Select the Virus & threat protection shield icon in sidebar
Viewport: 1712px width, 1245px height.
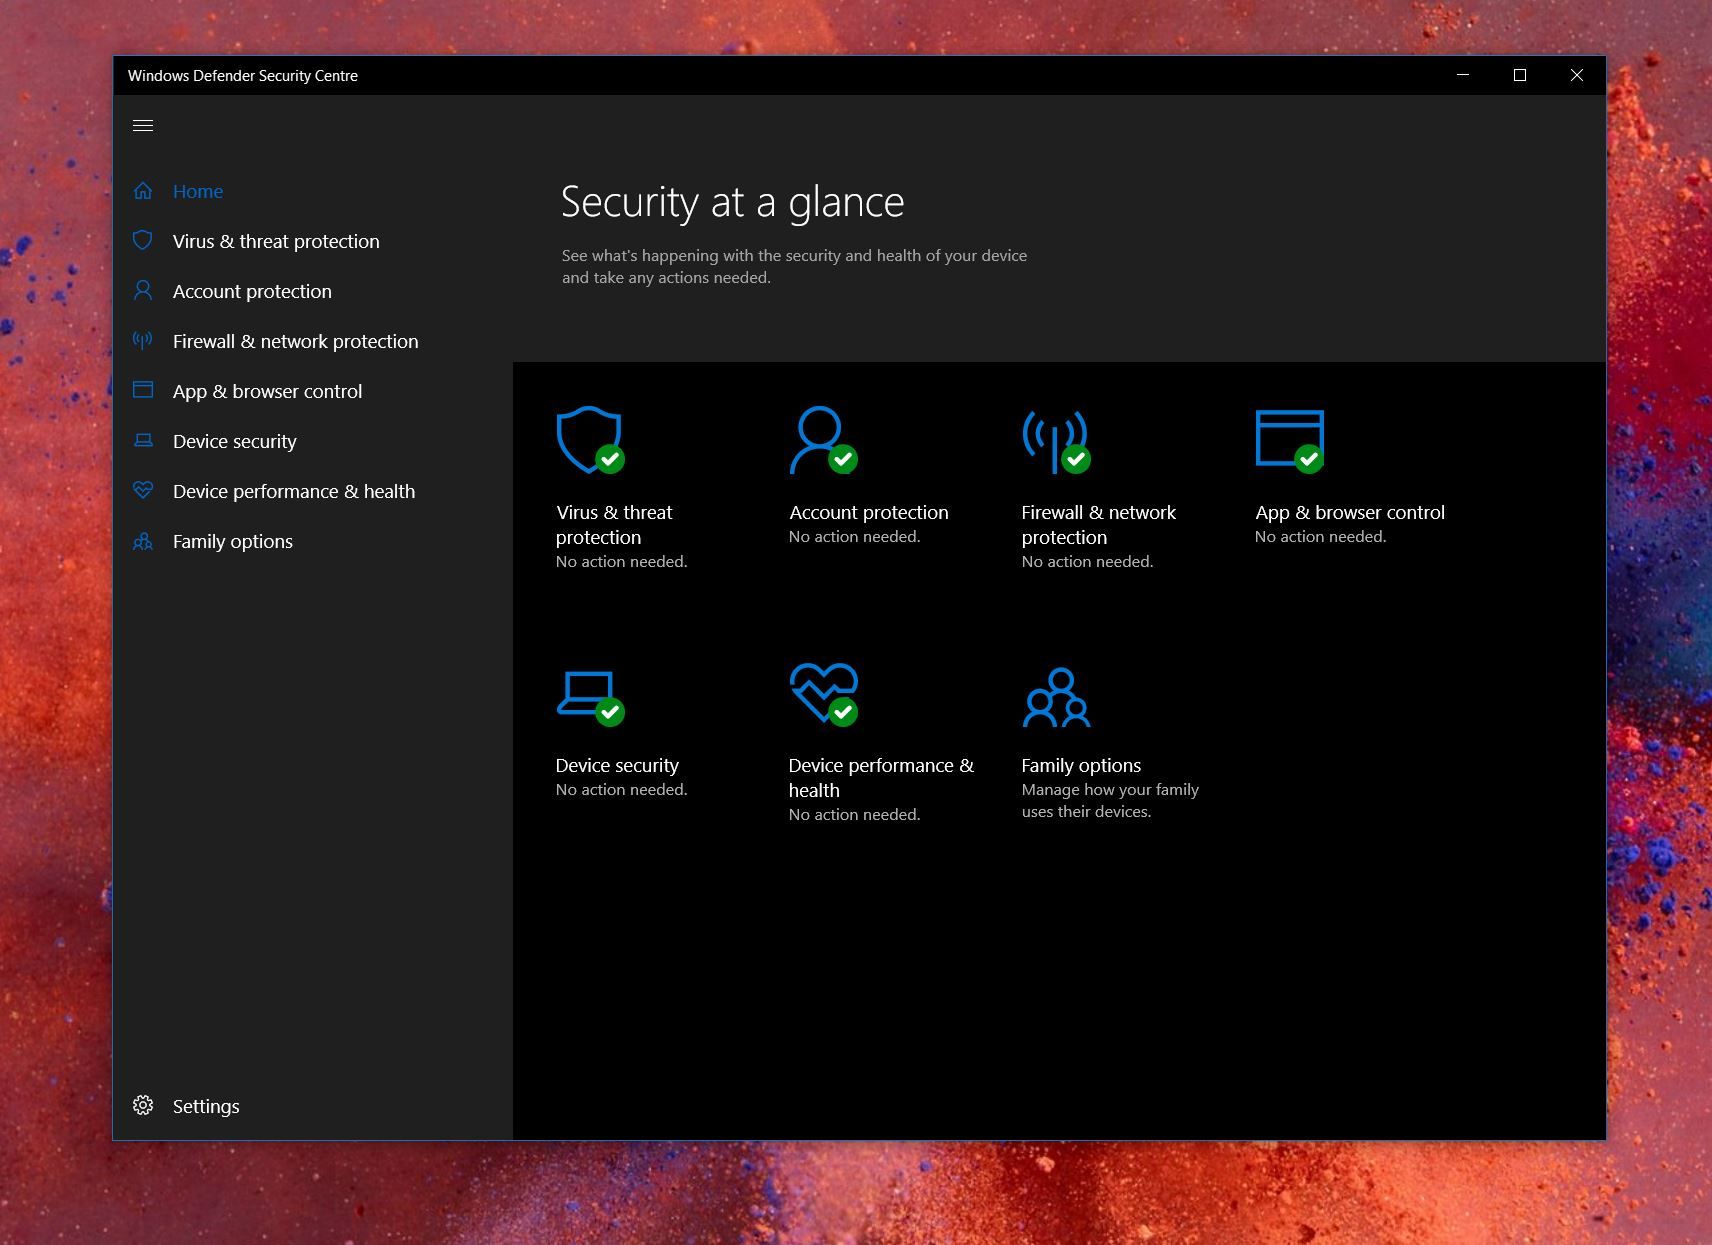click(143, 240)
